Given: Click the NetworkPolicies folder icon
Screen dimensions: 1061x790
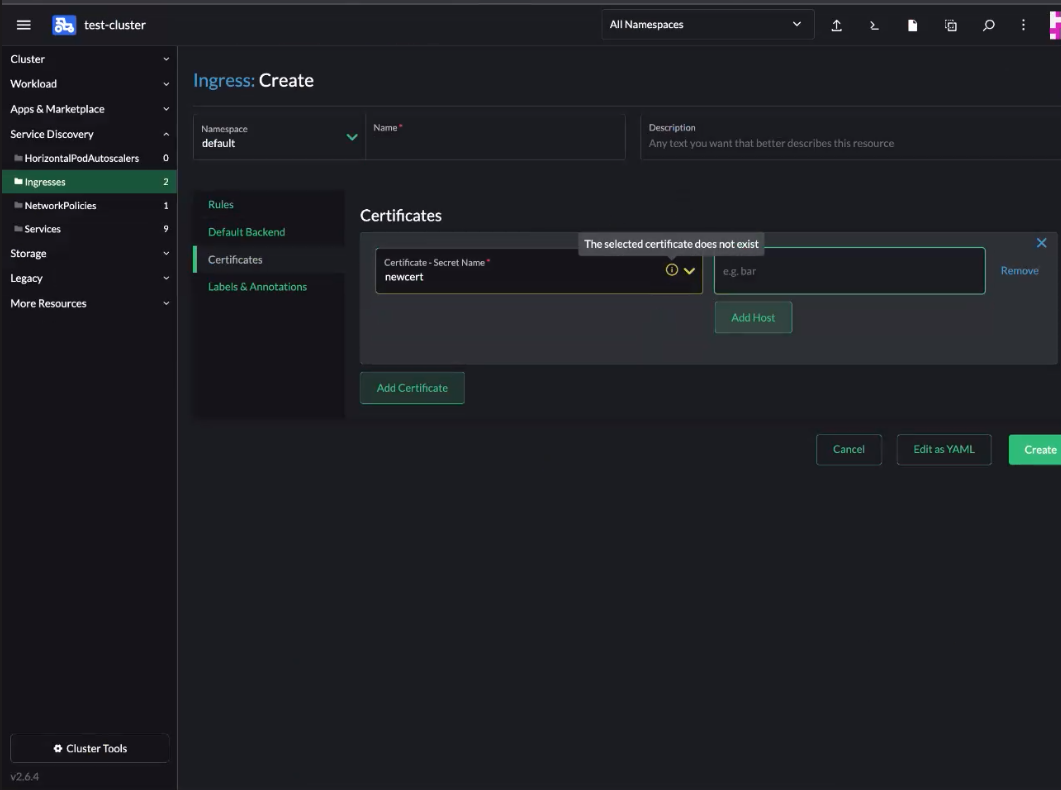Looking at the screenshot, I should [18, 205].
